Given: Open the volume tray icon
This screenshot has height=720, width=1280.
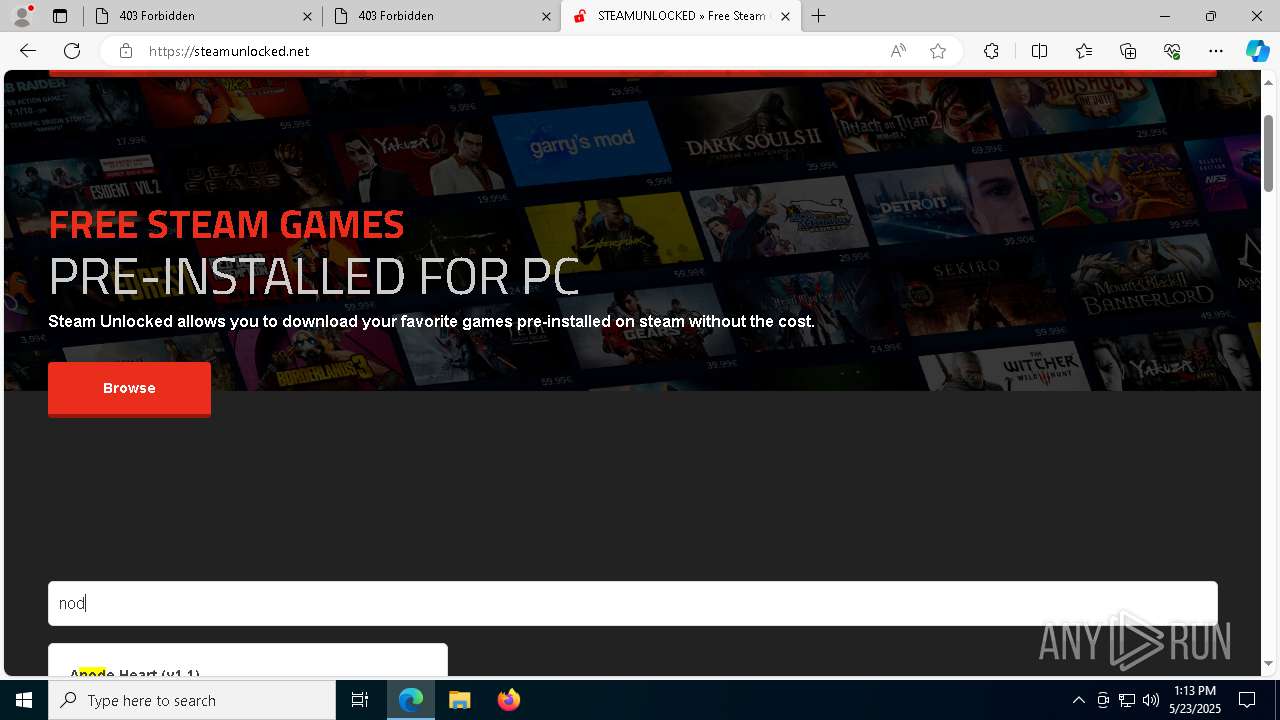Looking at the screenshot, I should (1151, 700).
